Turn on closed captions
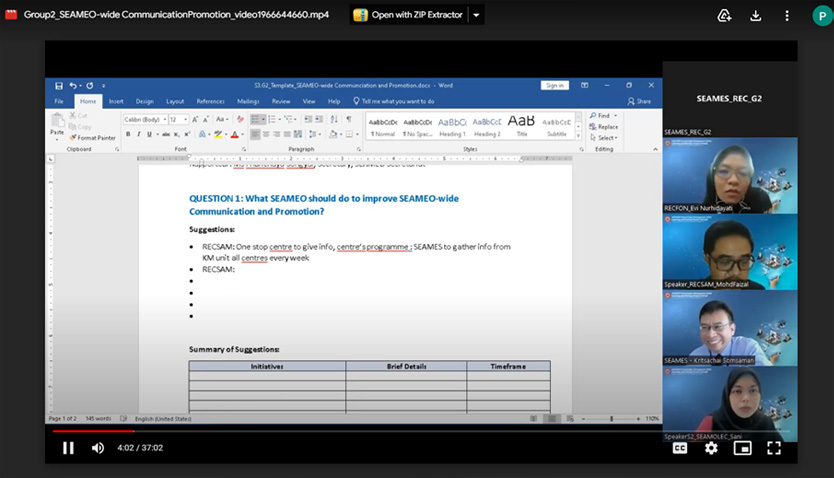The height and width of the screenshot is (478, 834). (x=680, y=448)
